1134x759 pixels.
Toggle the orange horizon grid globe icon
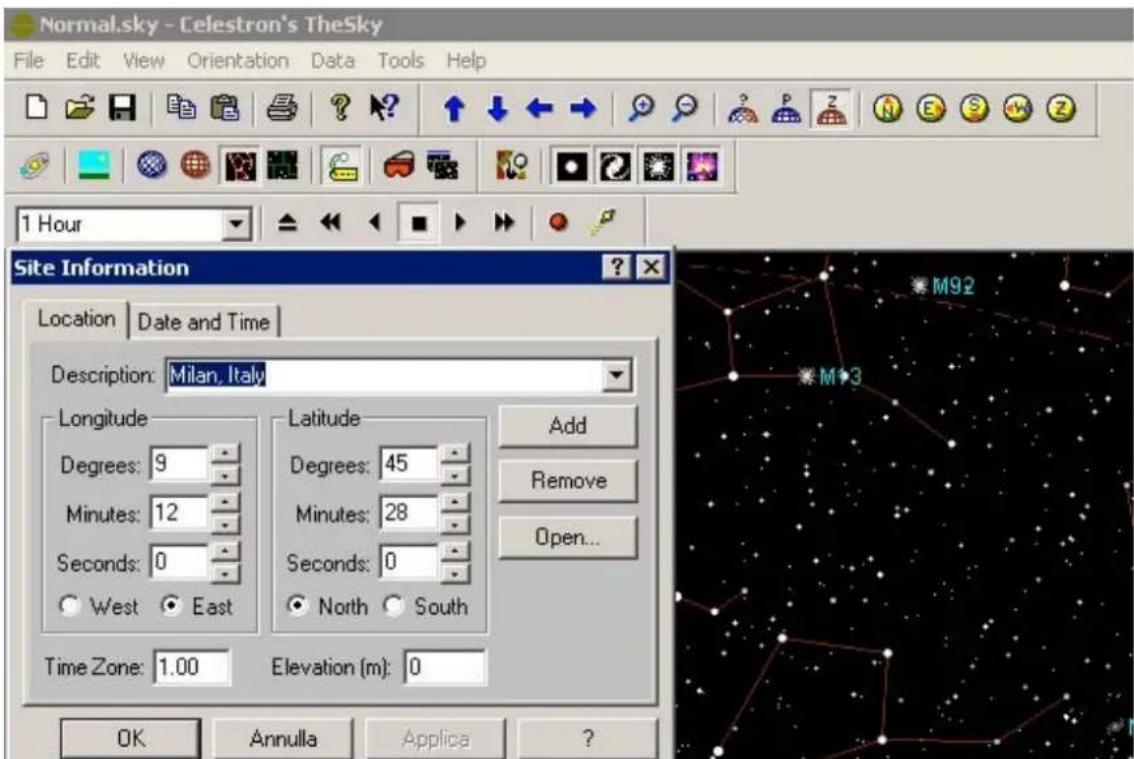click(x=195, y=166)
